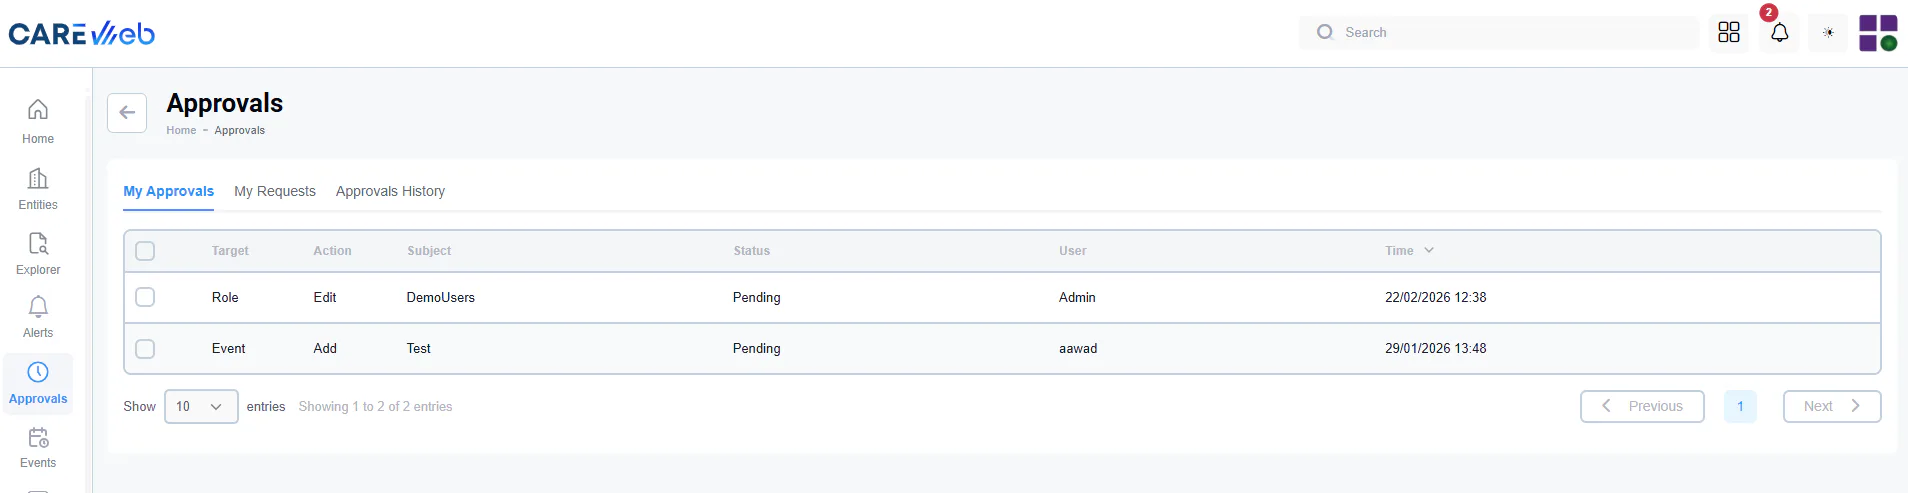This screenshot has height=493, width=1908.
Task: Sort by the Status column header
Action: 752,251
